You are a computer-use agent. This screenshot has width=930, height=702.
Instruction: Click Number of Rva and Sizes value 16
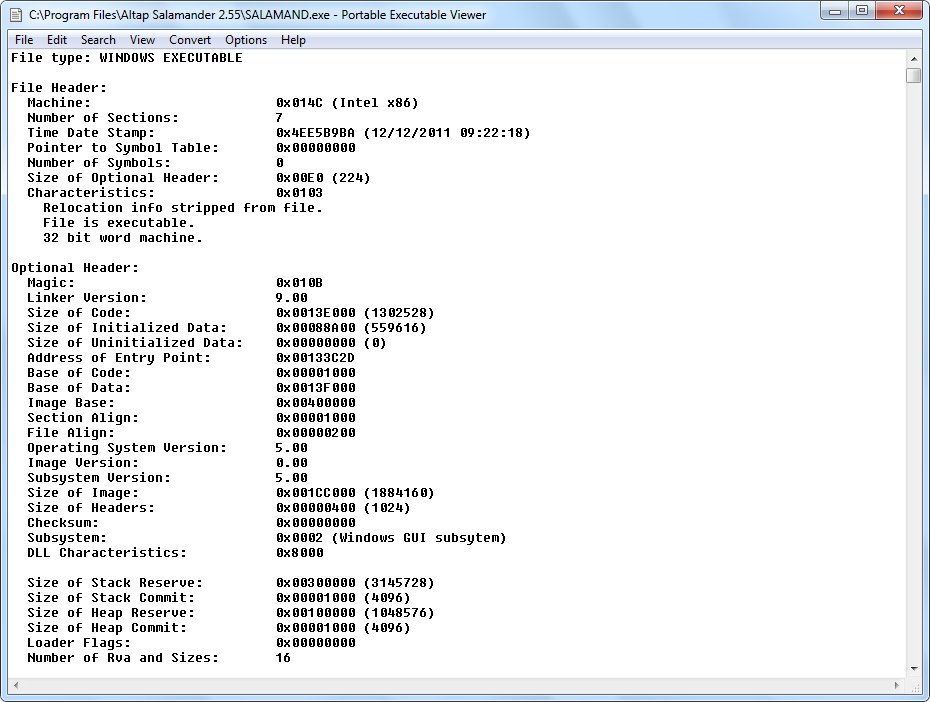click(283, 658)
